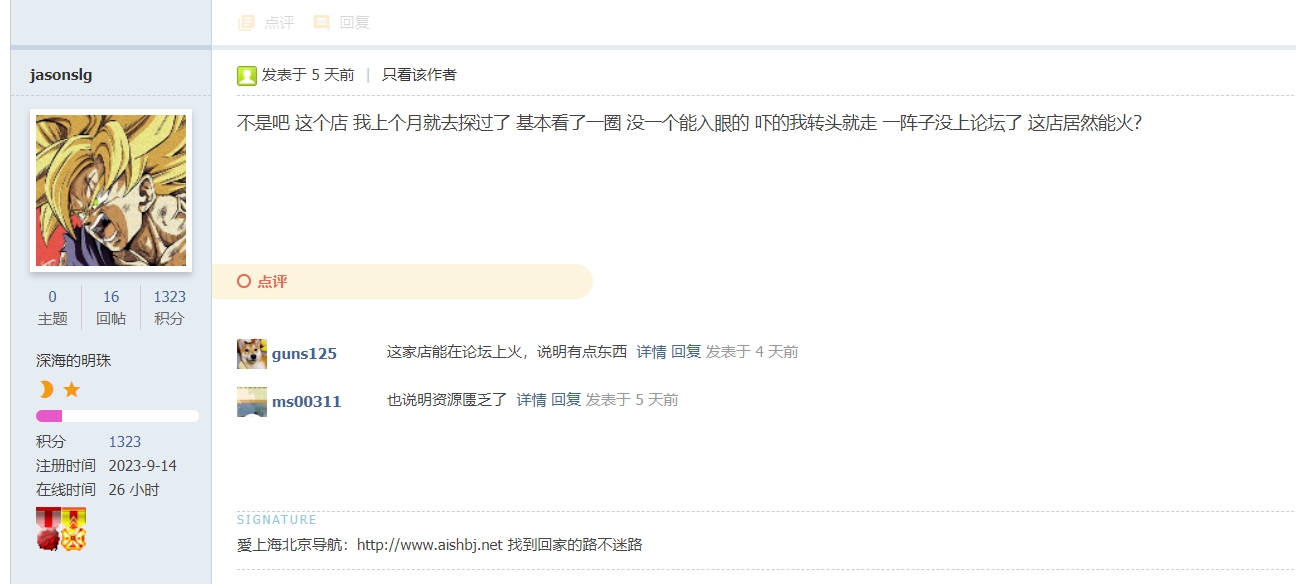Click the crescent moon rank icon

[46, 389]
